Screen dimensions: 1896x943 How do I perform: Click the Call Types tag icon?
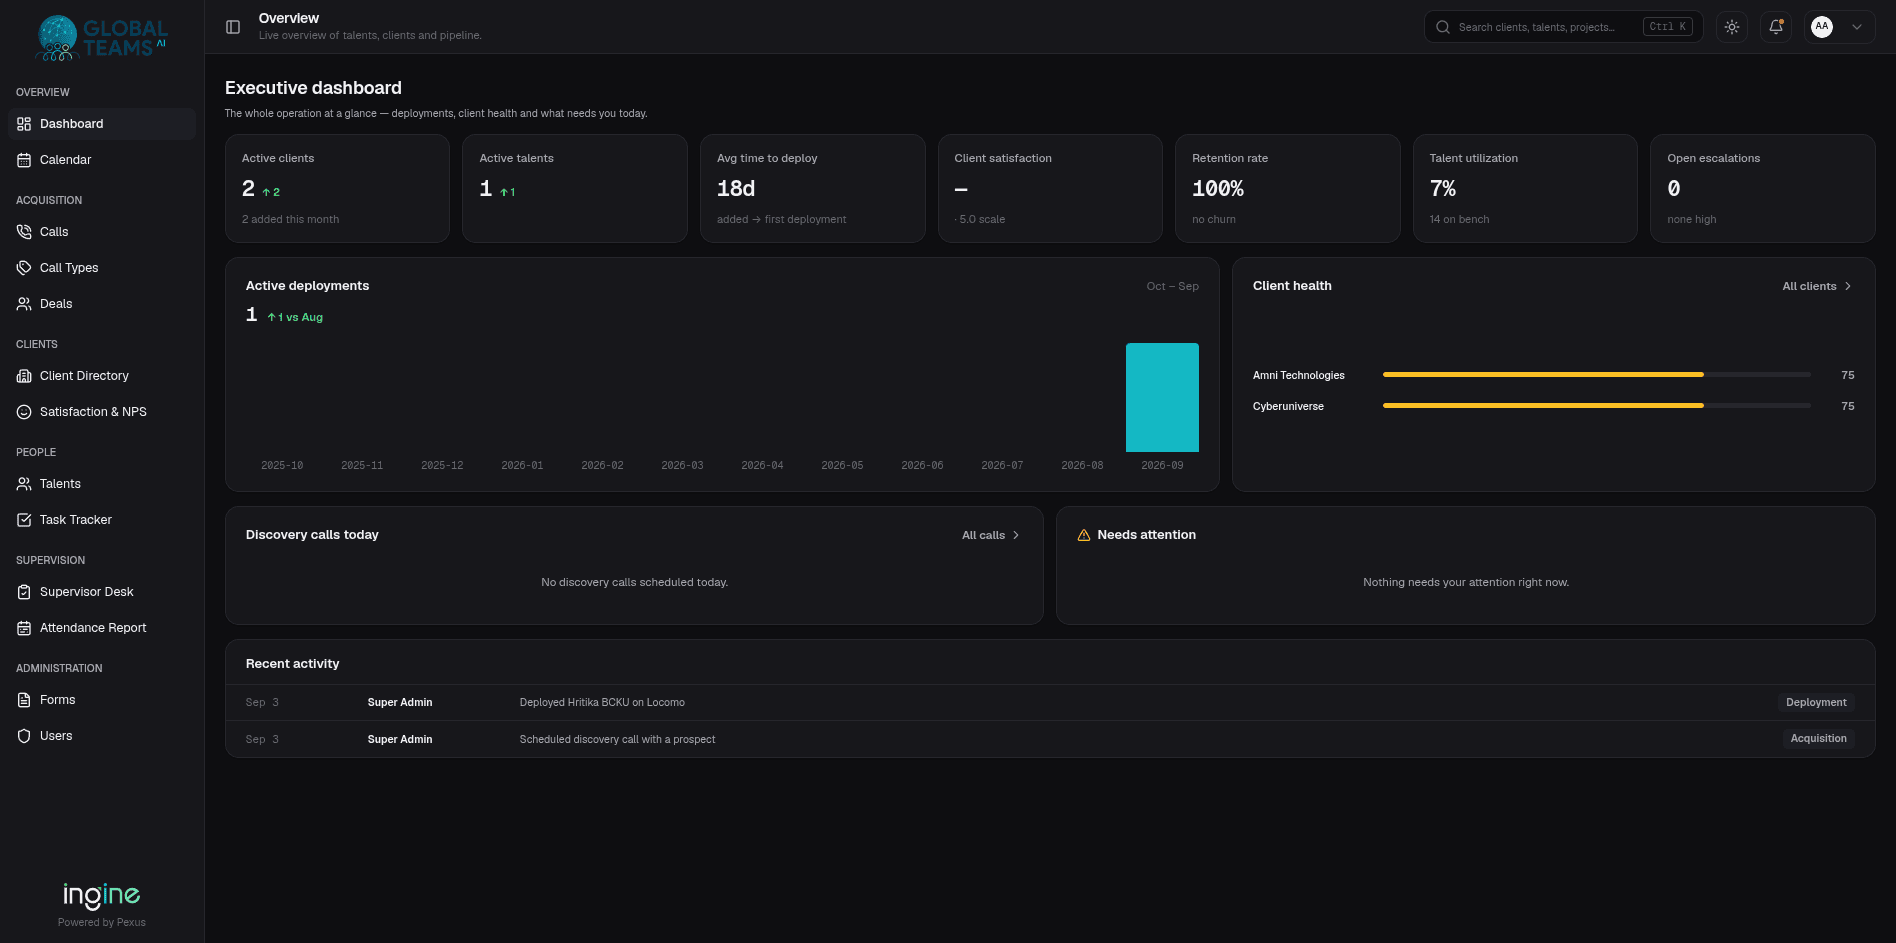[x=24, y=268]
